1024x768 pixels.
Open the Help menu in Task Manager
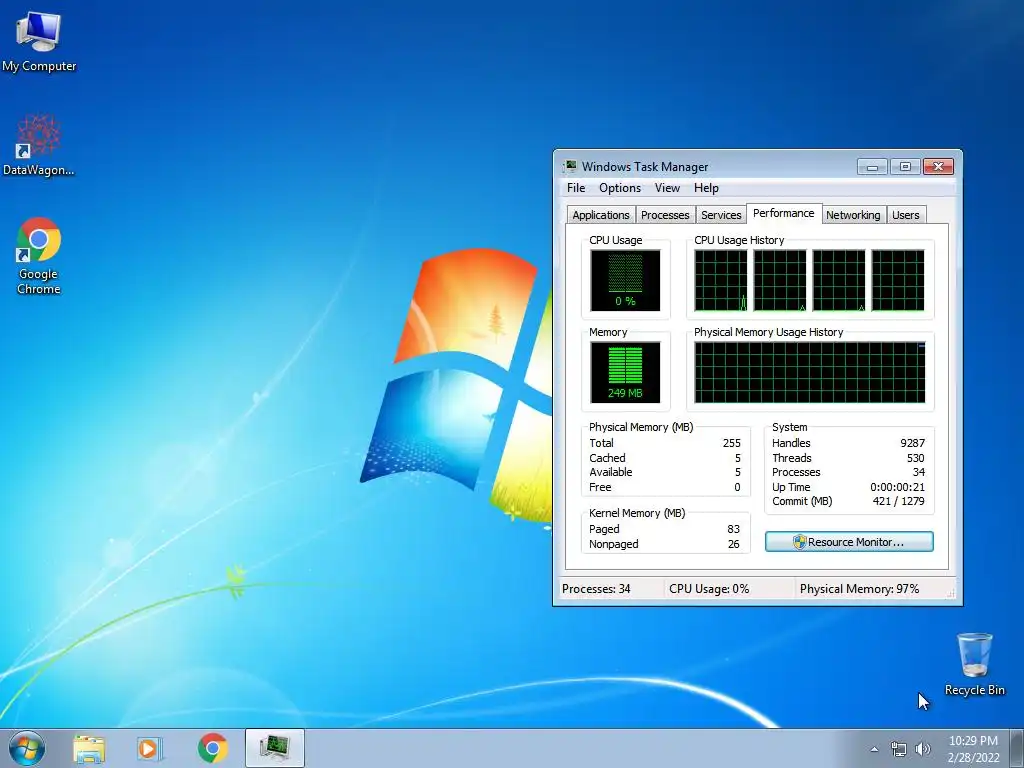click(x=706, y=188)
